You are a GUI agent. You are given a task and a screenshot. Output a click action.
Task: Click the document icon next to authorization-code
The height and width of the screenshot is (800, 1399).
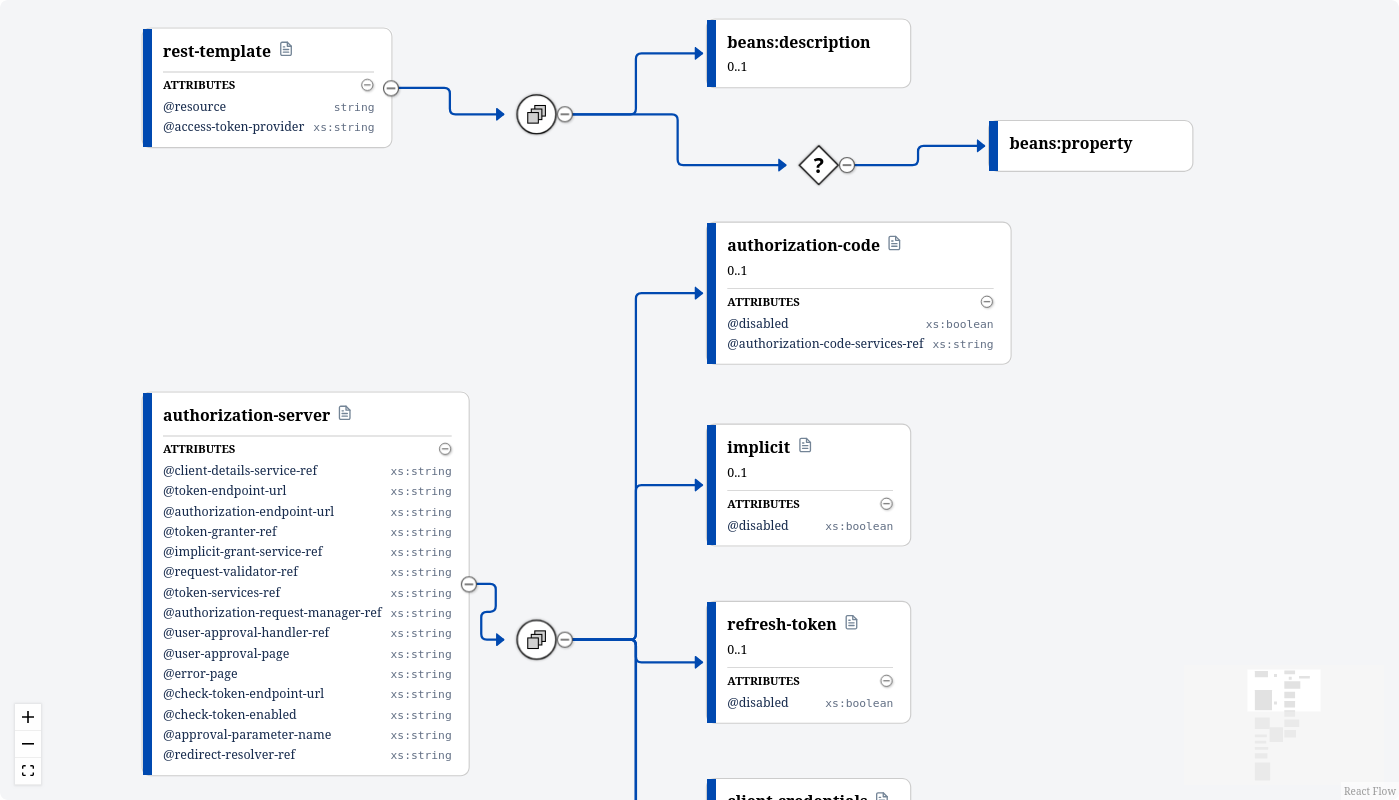[894, 243]
